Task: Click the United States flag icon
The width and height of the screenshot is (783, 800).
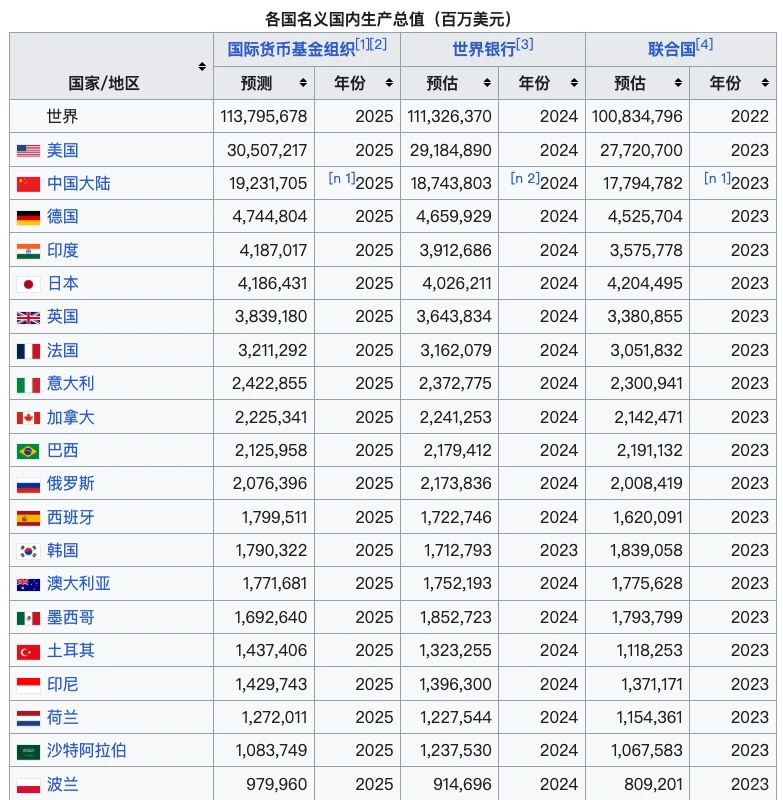Action: tap(28, 151)
